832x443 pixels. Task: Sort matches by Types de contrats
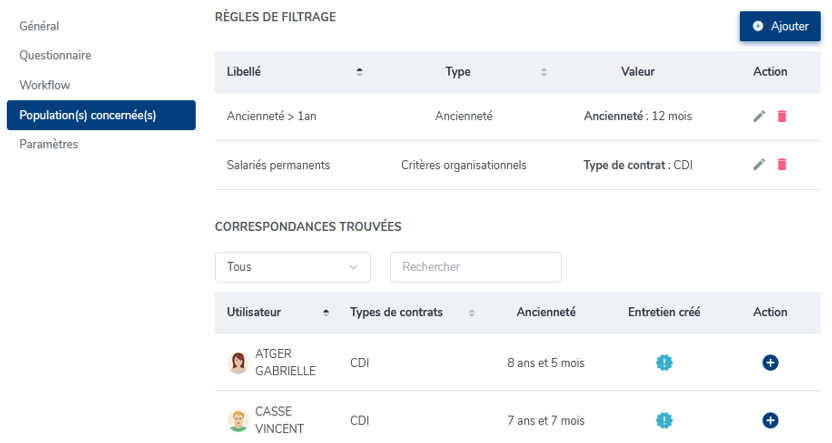[x=471, y=312]
